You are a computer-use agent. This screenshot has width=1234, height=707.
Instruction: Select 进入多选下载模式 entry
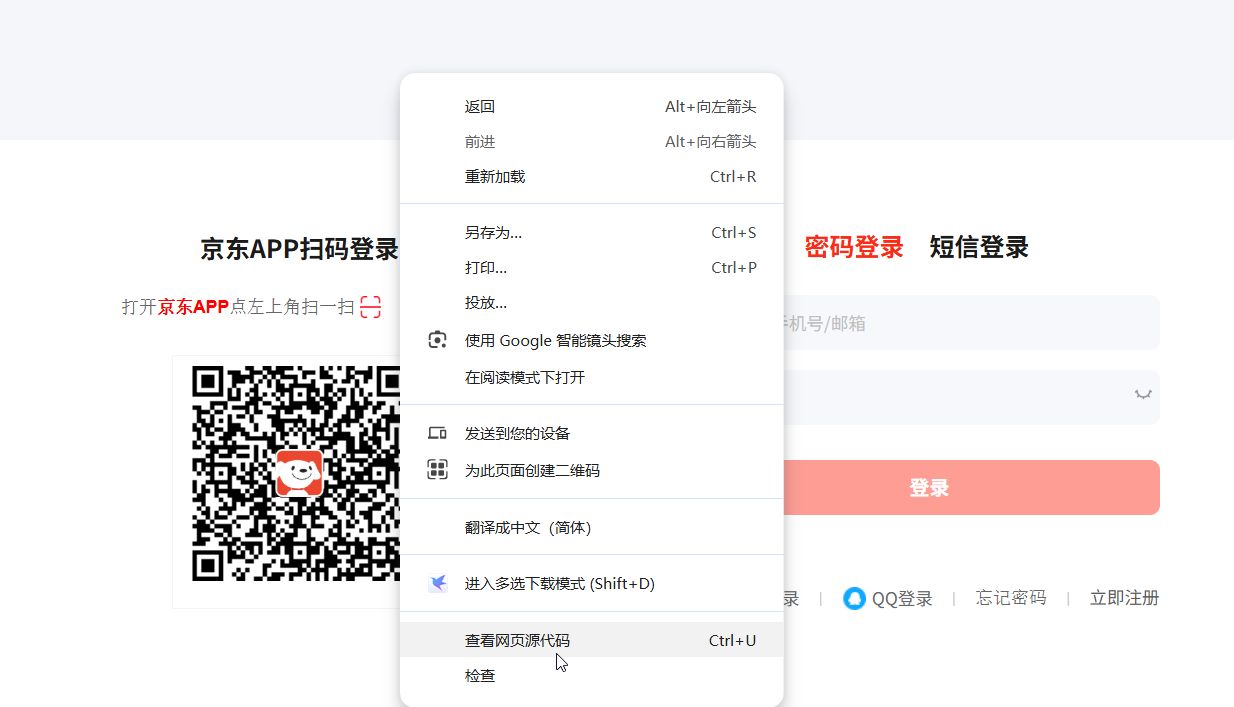pyautogui.click(x=591, y=583)
